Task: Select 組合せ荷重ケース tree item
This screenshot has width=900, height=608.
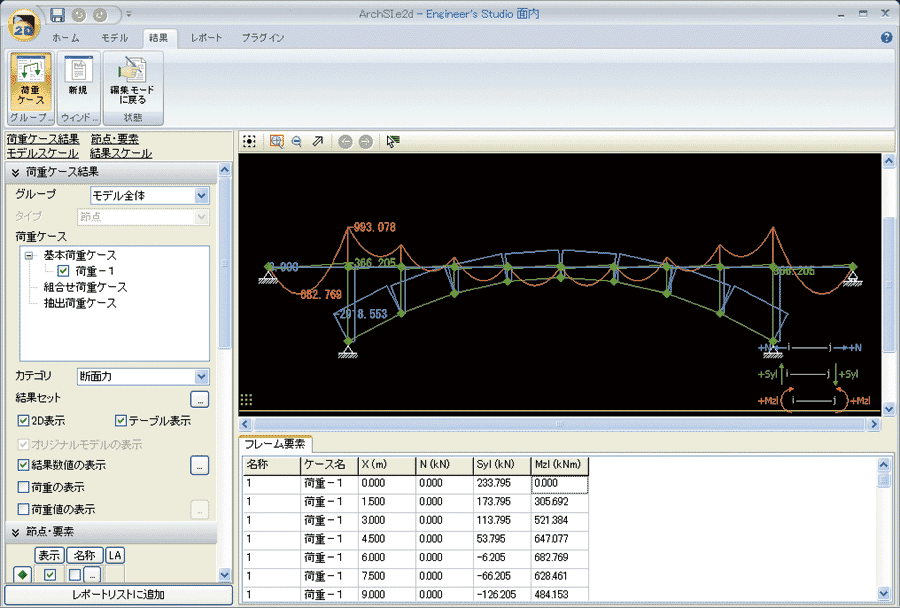Action: click(x=85, y=287)
